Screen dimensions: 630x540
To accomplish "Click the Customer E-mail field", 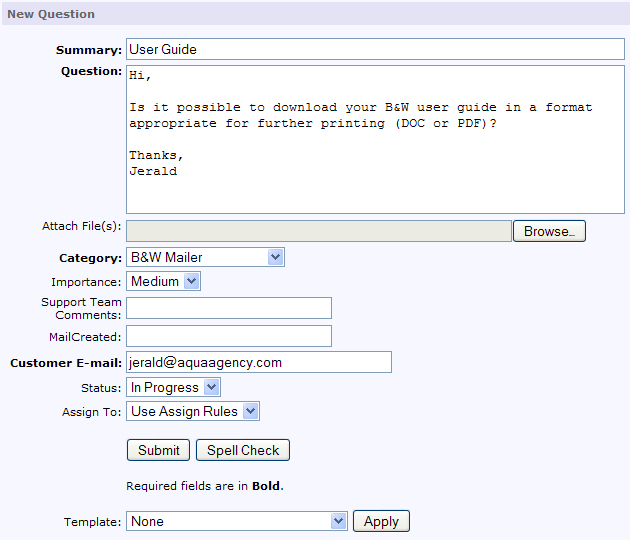I will [259, 362].
